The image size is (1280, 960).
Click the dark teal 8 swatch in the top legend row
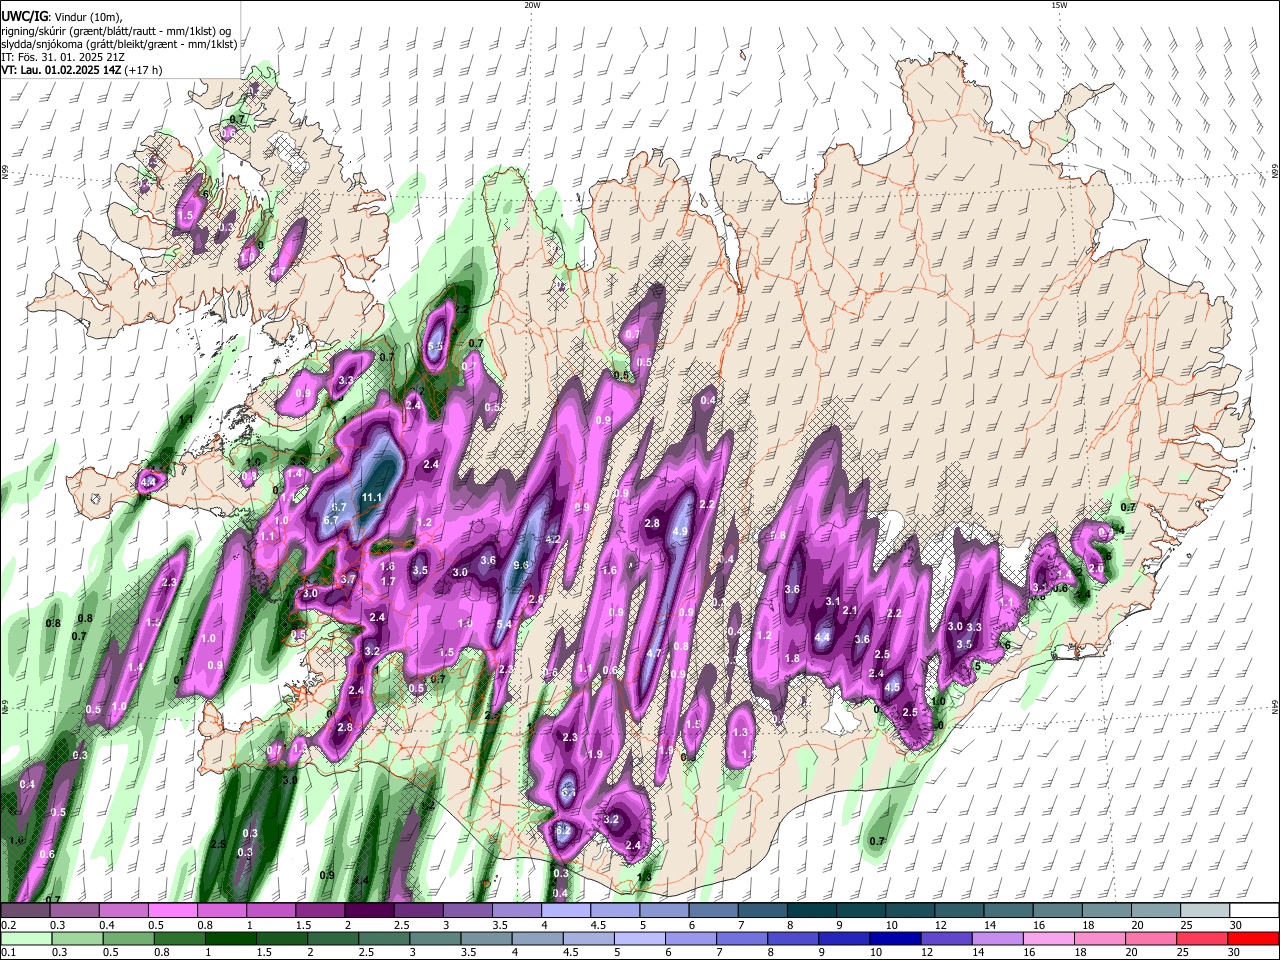[x=812, y=911]
